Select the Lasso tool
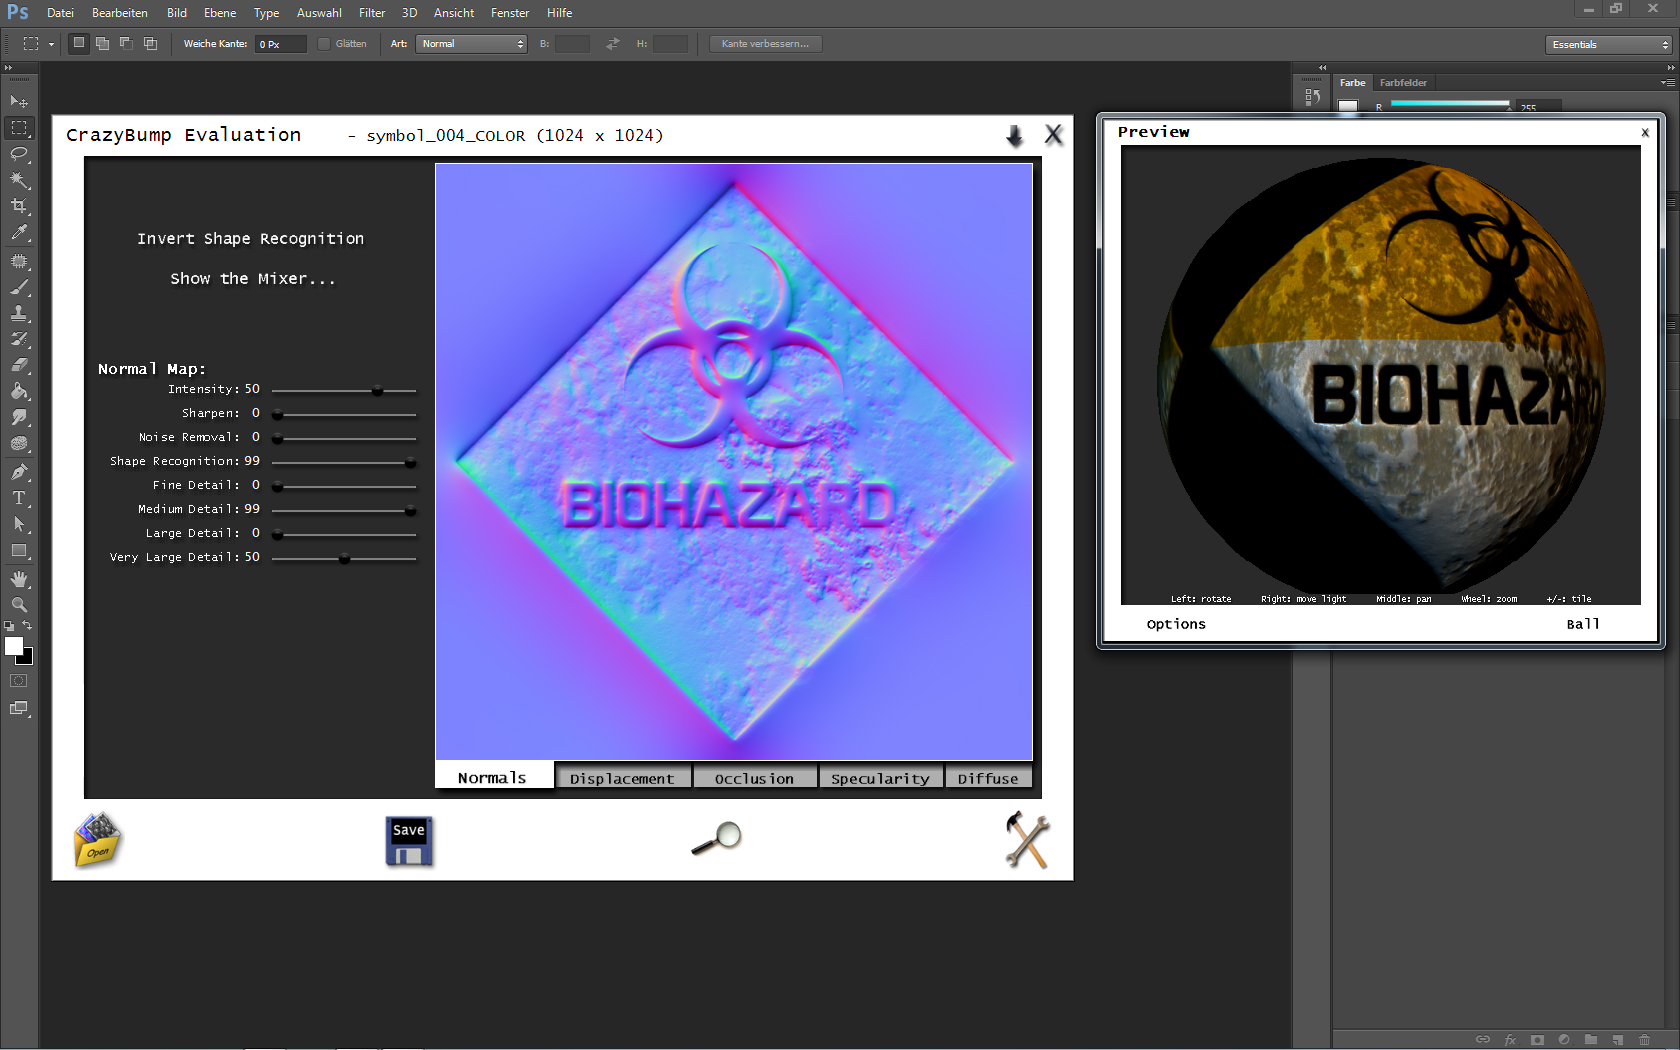The width and height of the screenshot is (1680, 1050). click(x=19, y=154)
